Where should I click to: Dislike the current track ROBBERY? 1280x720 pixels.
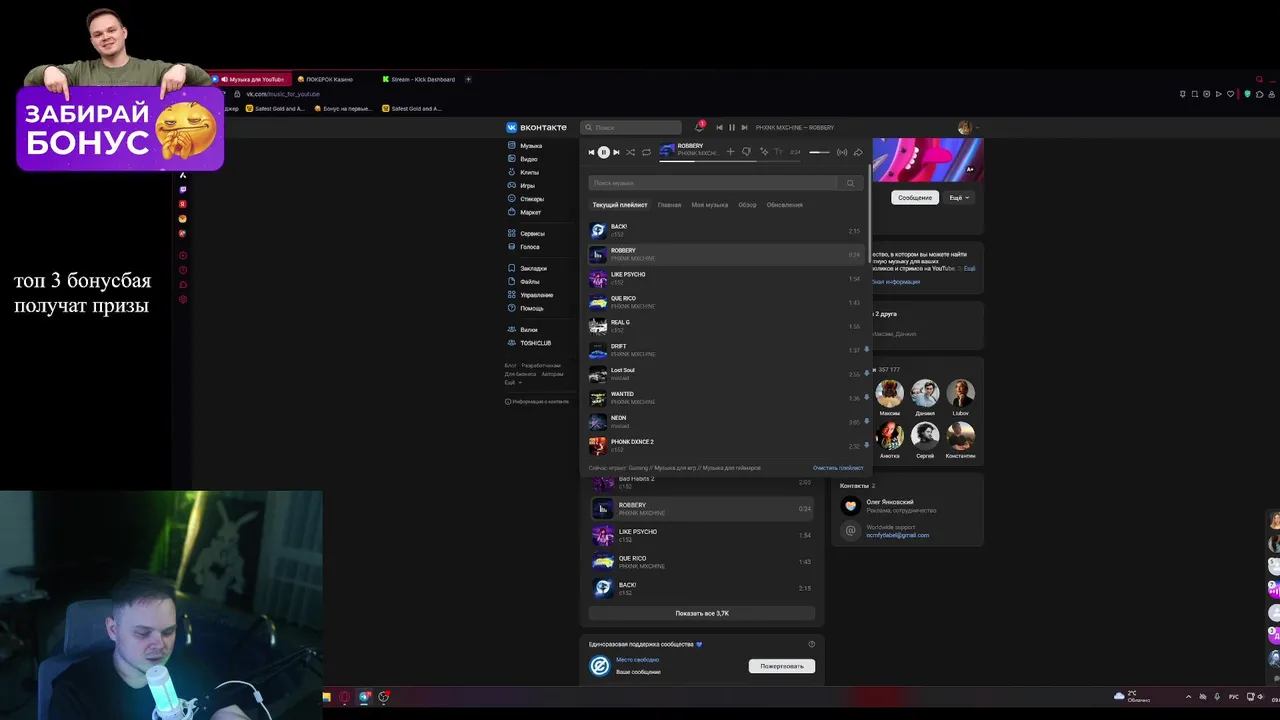pos(746,152)
